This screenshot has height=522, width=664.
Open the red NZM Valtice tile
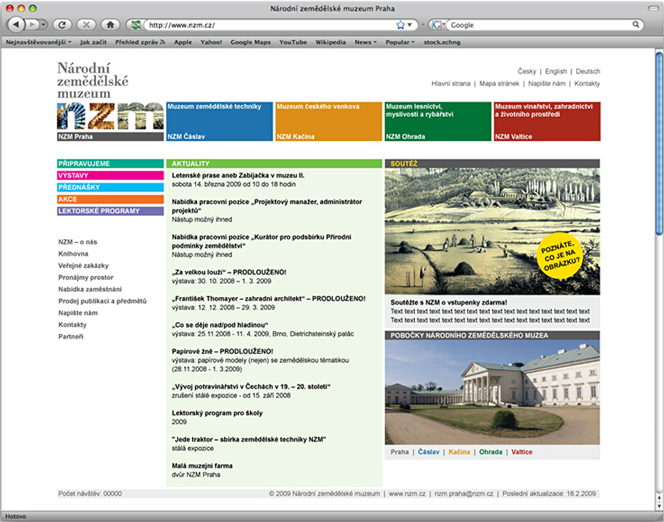[x=547, y=121]
